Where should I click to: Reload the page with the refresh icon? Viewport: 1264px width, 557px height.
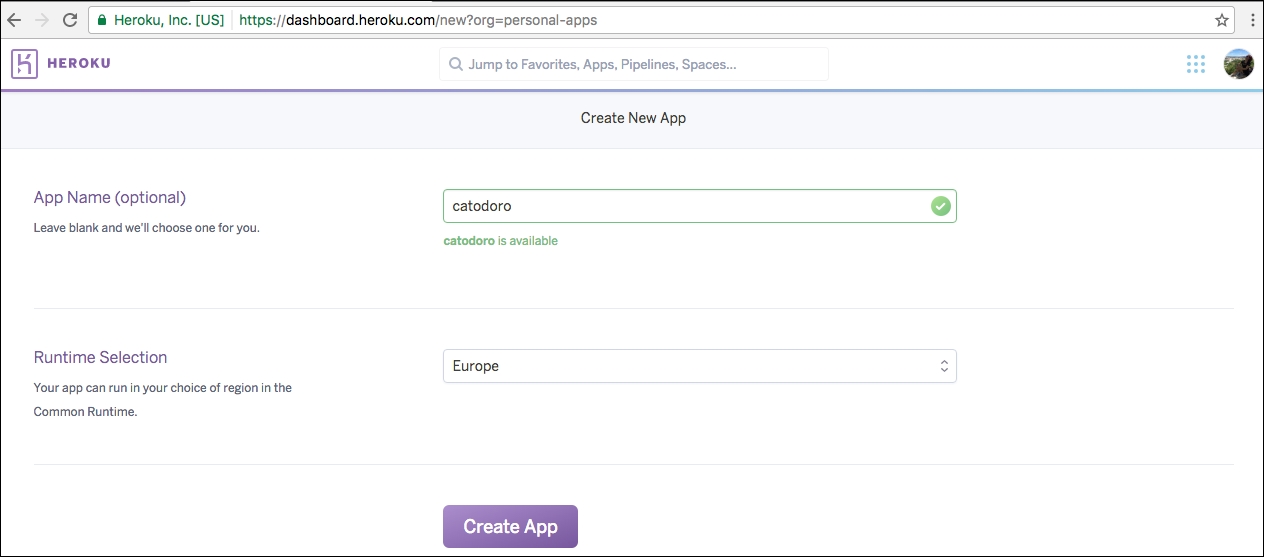[x=70, y=19]
